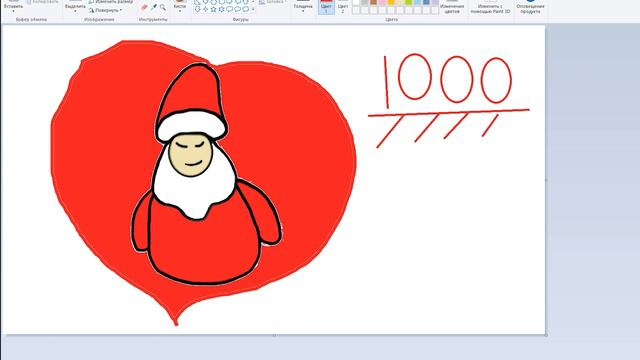The width and height of the screenshot is (640, 360).
Task: Activate Цвет 1 (Color 1) button
Action: coord(327,7)
